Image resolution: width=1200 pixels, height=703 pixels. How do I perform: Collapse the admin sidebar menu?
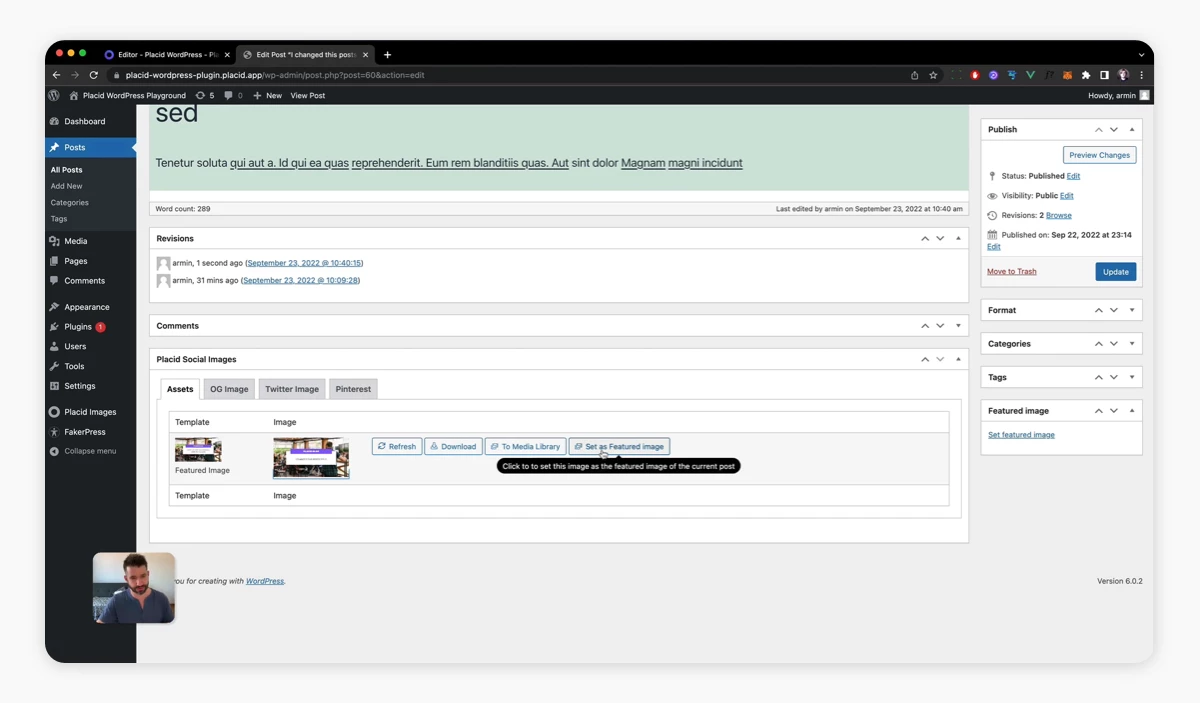pyautogui.click(x=90, y=451)
